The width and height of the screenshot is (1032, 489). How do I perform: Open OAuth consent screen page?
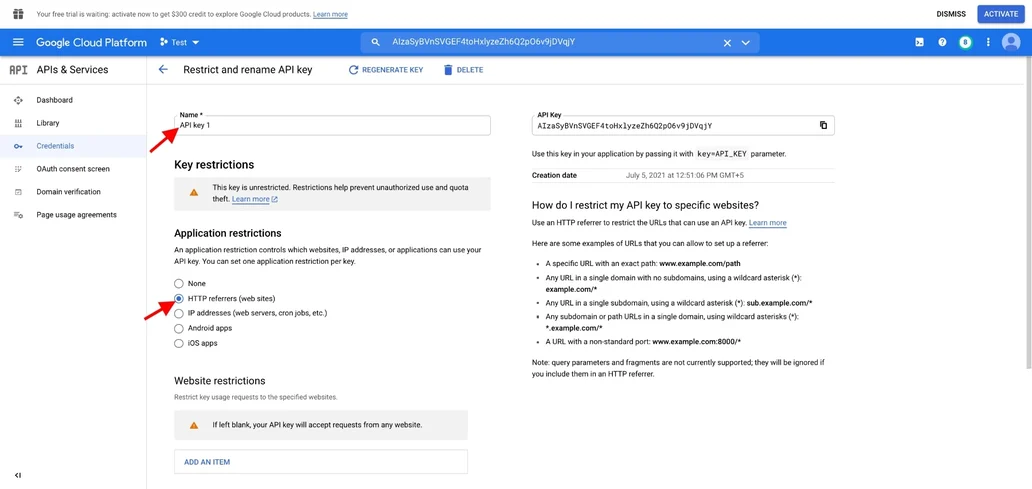(73, 169)
